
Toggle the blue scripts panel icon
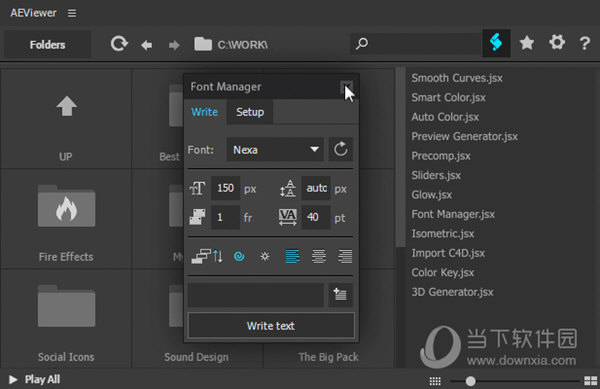(x=496, y=43)
